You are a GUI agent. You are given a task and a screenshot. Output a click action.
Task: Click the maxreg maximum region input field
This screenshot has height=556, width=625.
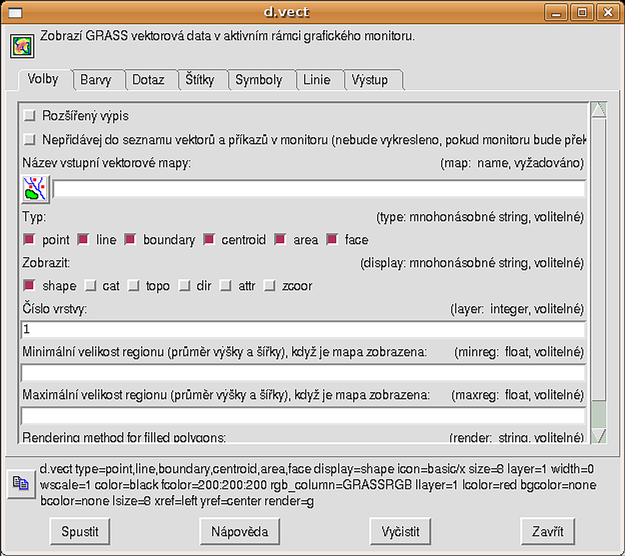(303, 416)
